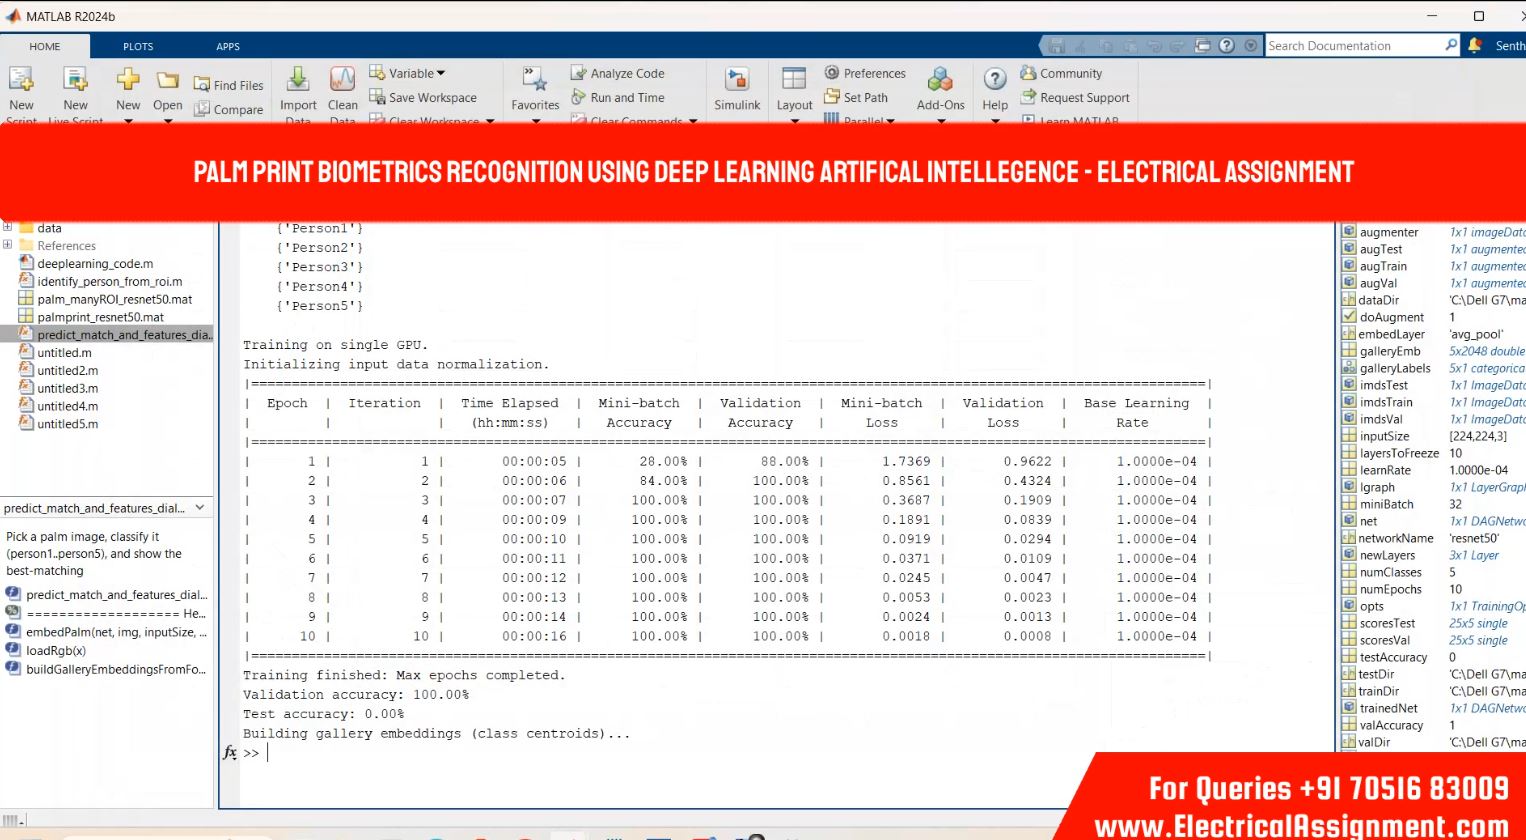Viewport: 1526px width, 840px height.
Task: Click the Find Files icon
Action: tap(202, 85)
